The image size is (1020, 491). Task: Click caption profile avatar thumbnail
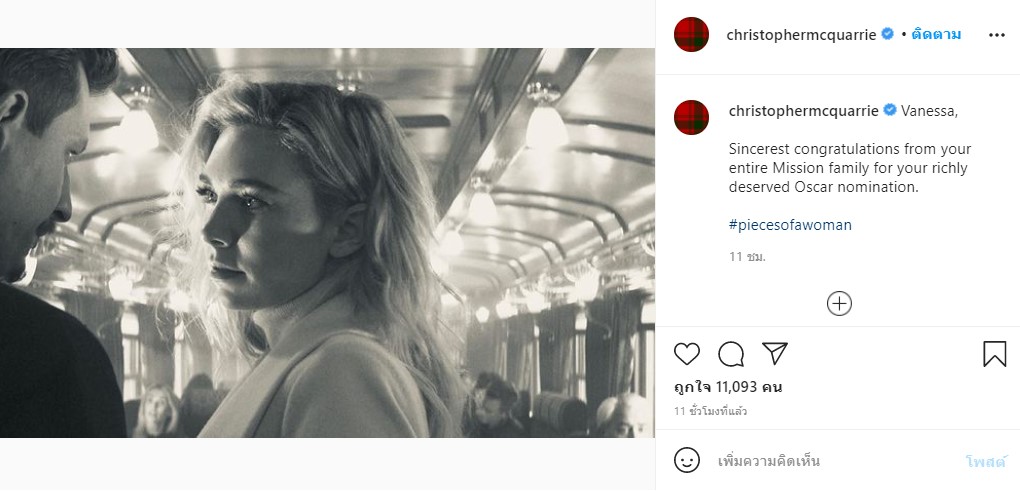pos(692,117)
